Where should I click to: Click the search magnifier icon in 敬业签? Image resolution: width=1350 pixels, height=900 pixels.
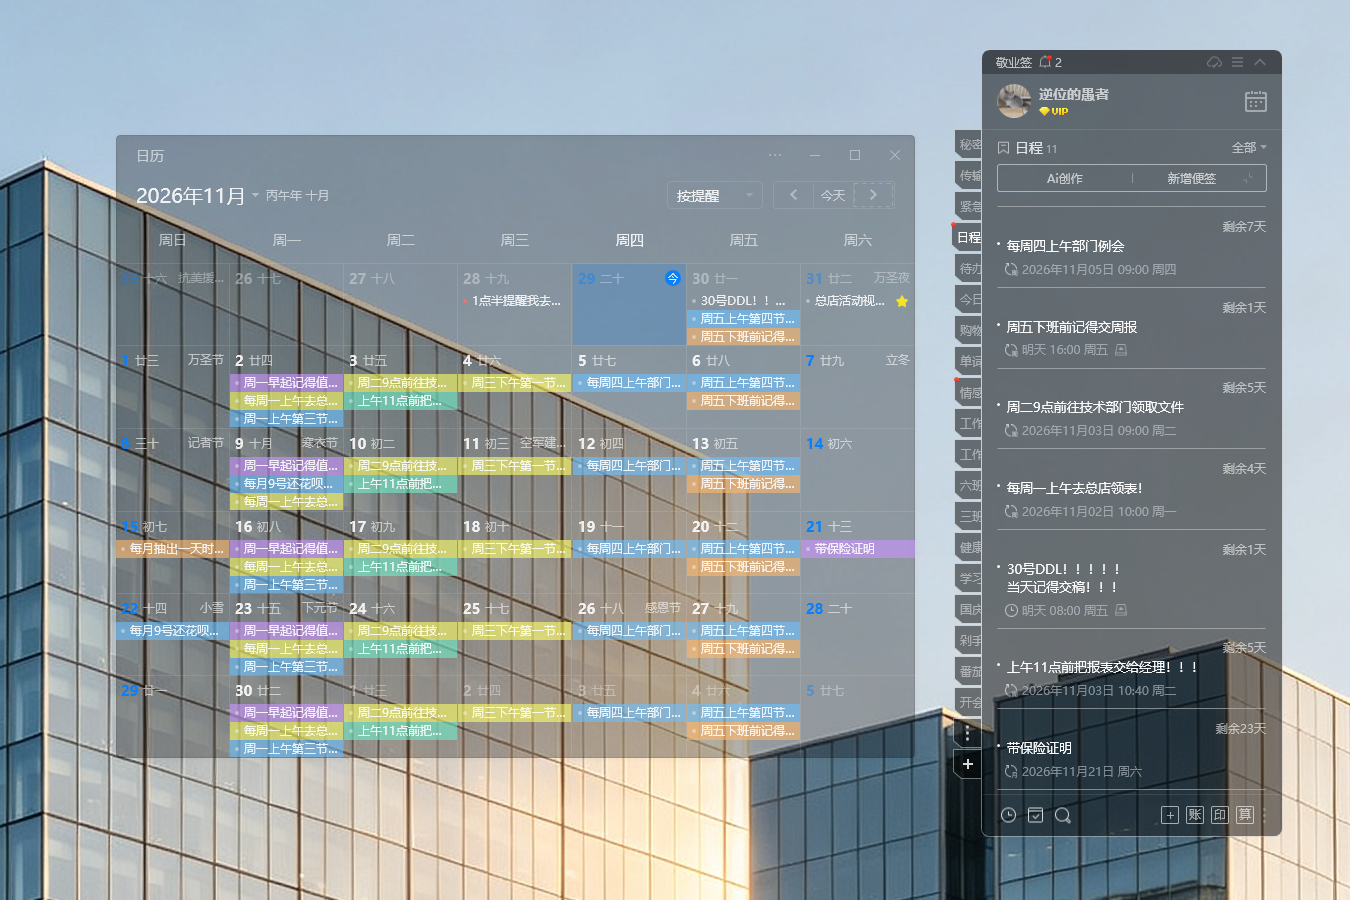1063,815
